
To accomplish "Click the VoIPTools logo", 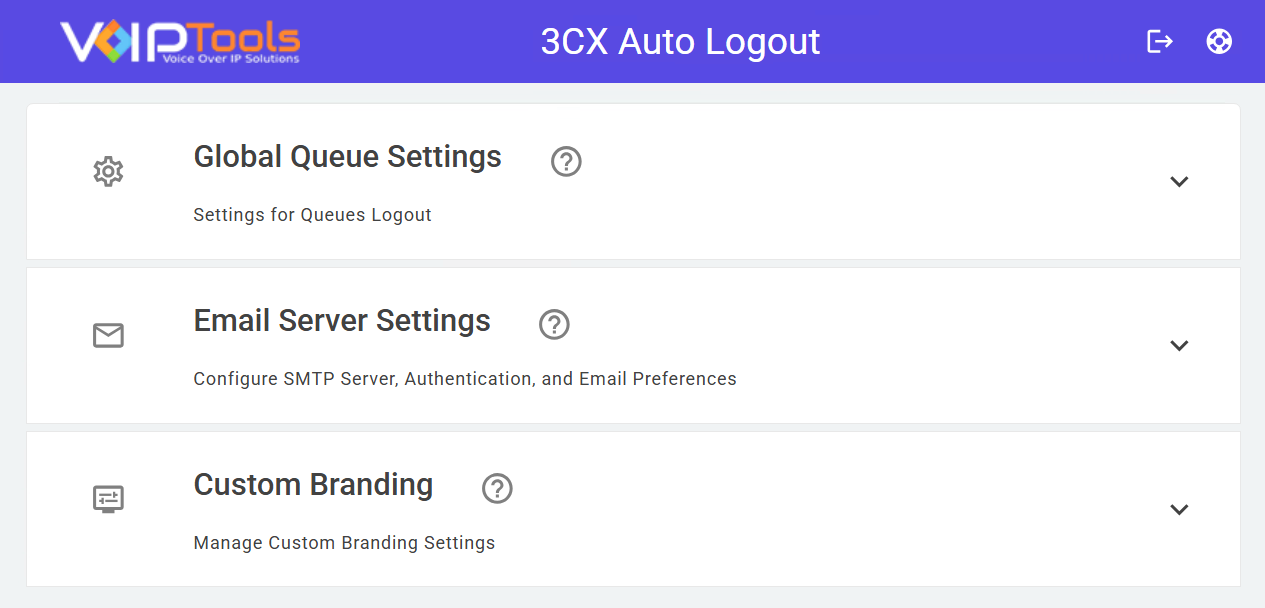I will point(180,41).
